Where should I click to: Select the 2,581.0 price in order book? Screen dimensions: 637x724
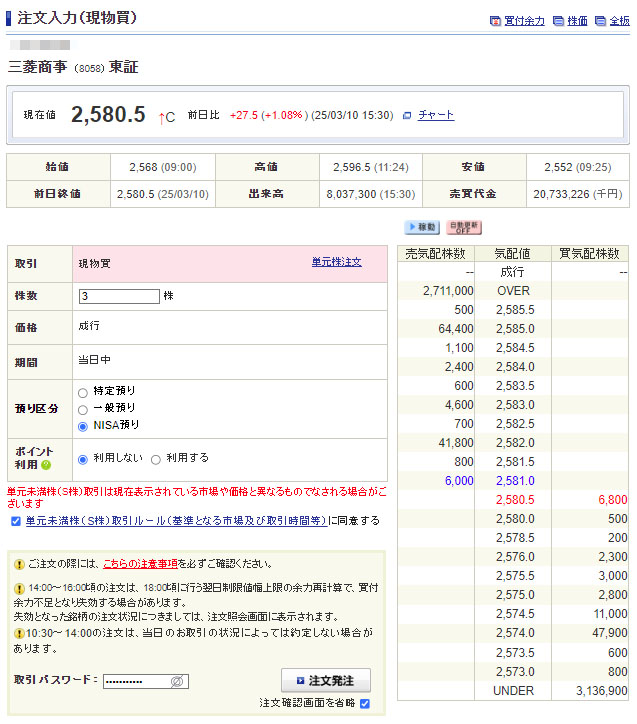click(x=514, y=481)
